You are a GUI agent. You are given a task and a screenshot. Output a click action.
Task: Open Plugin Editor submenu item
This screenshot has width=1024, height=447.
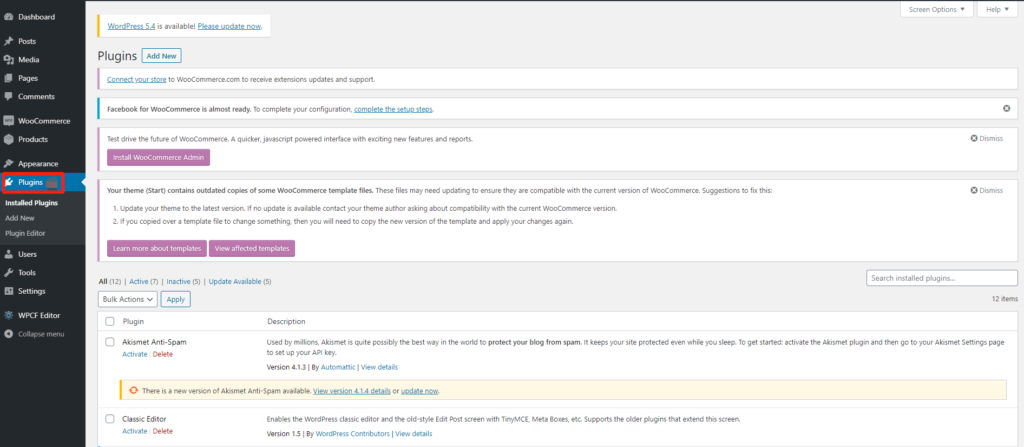[25, 233]
